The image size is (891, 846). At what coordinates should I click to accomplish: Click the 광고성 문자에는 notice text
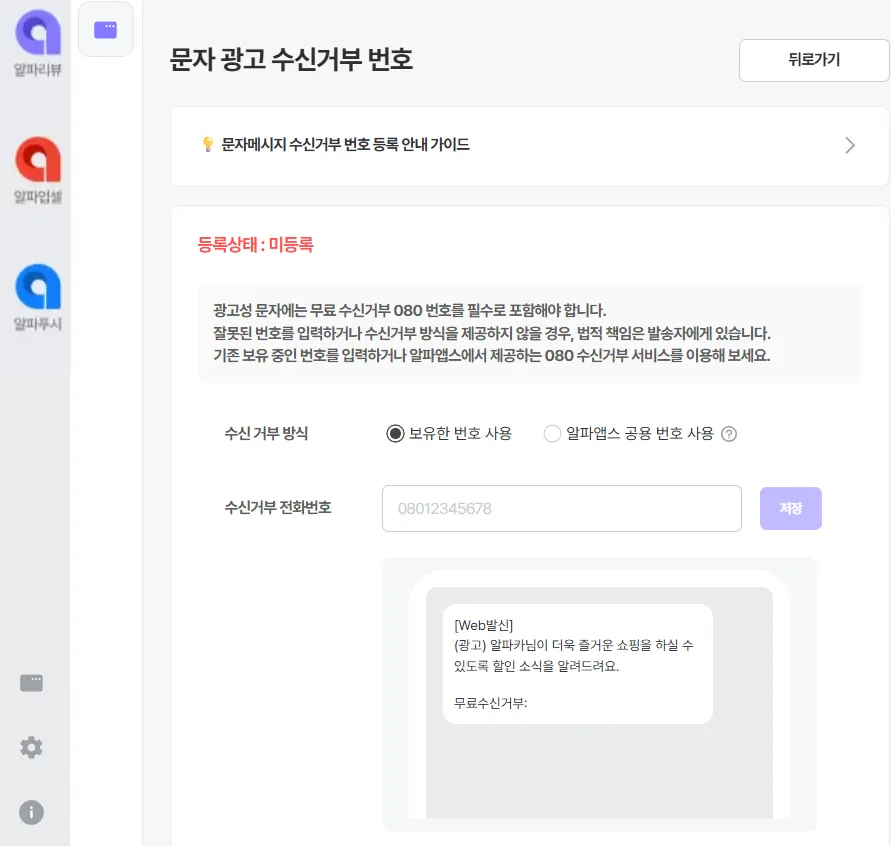point(409,310)
